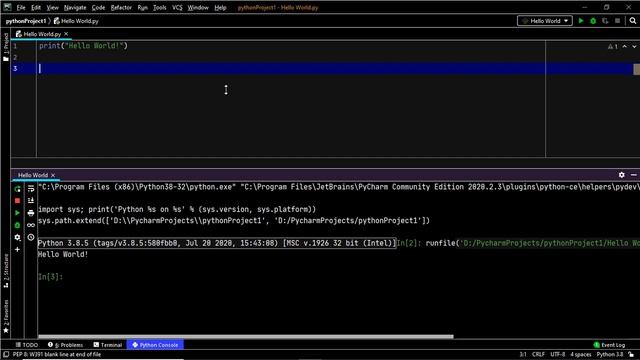Open the Refactor menu
The height and width of the screenshot is (360, 640).
point(121,7)
